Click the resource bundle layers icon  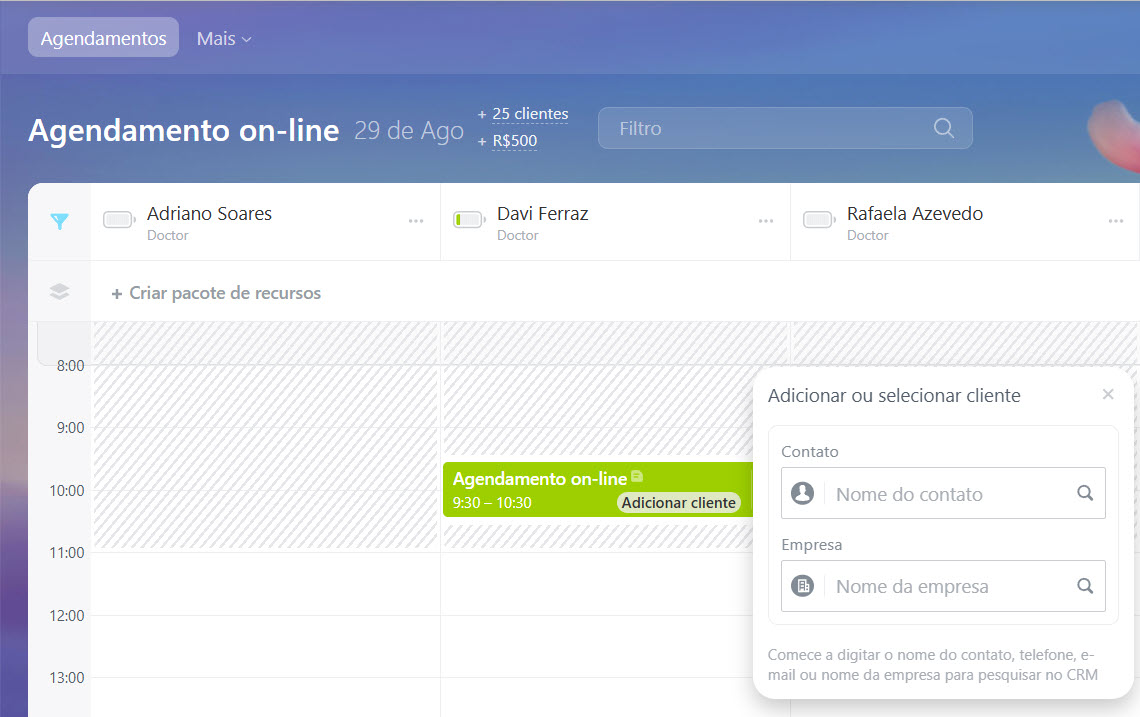point(59,292)
